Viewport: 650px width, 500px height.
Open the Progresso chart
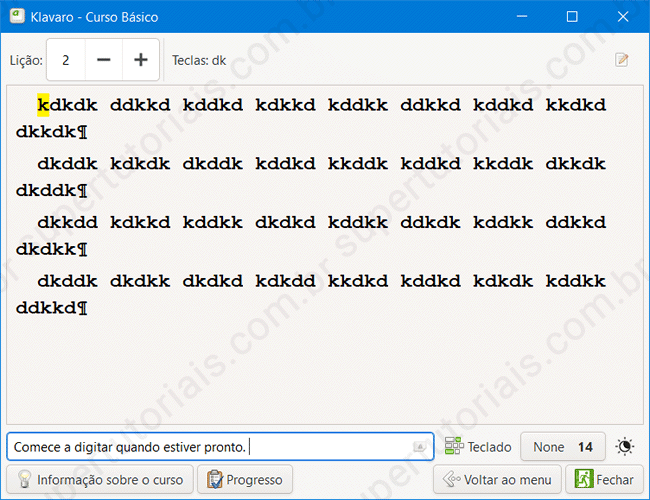245,480
